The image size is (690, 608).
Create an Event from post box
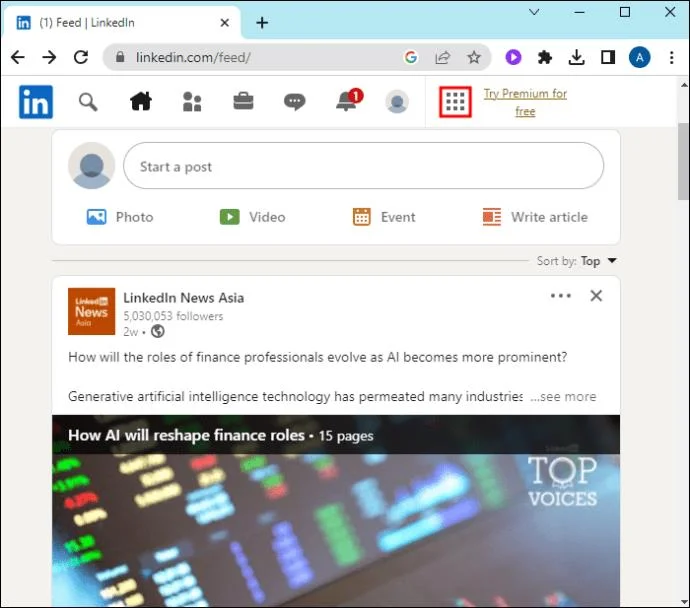click(384, 217)
